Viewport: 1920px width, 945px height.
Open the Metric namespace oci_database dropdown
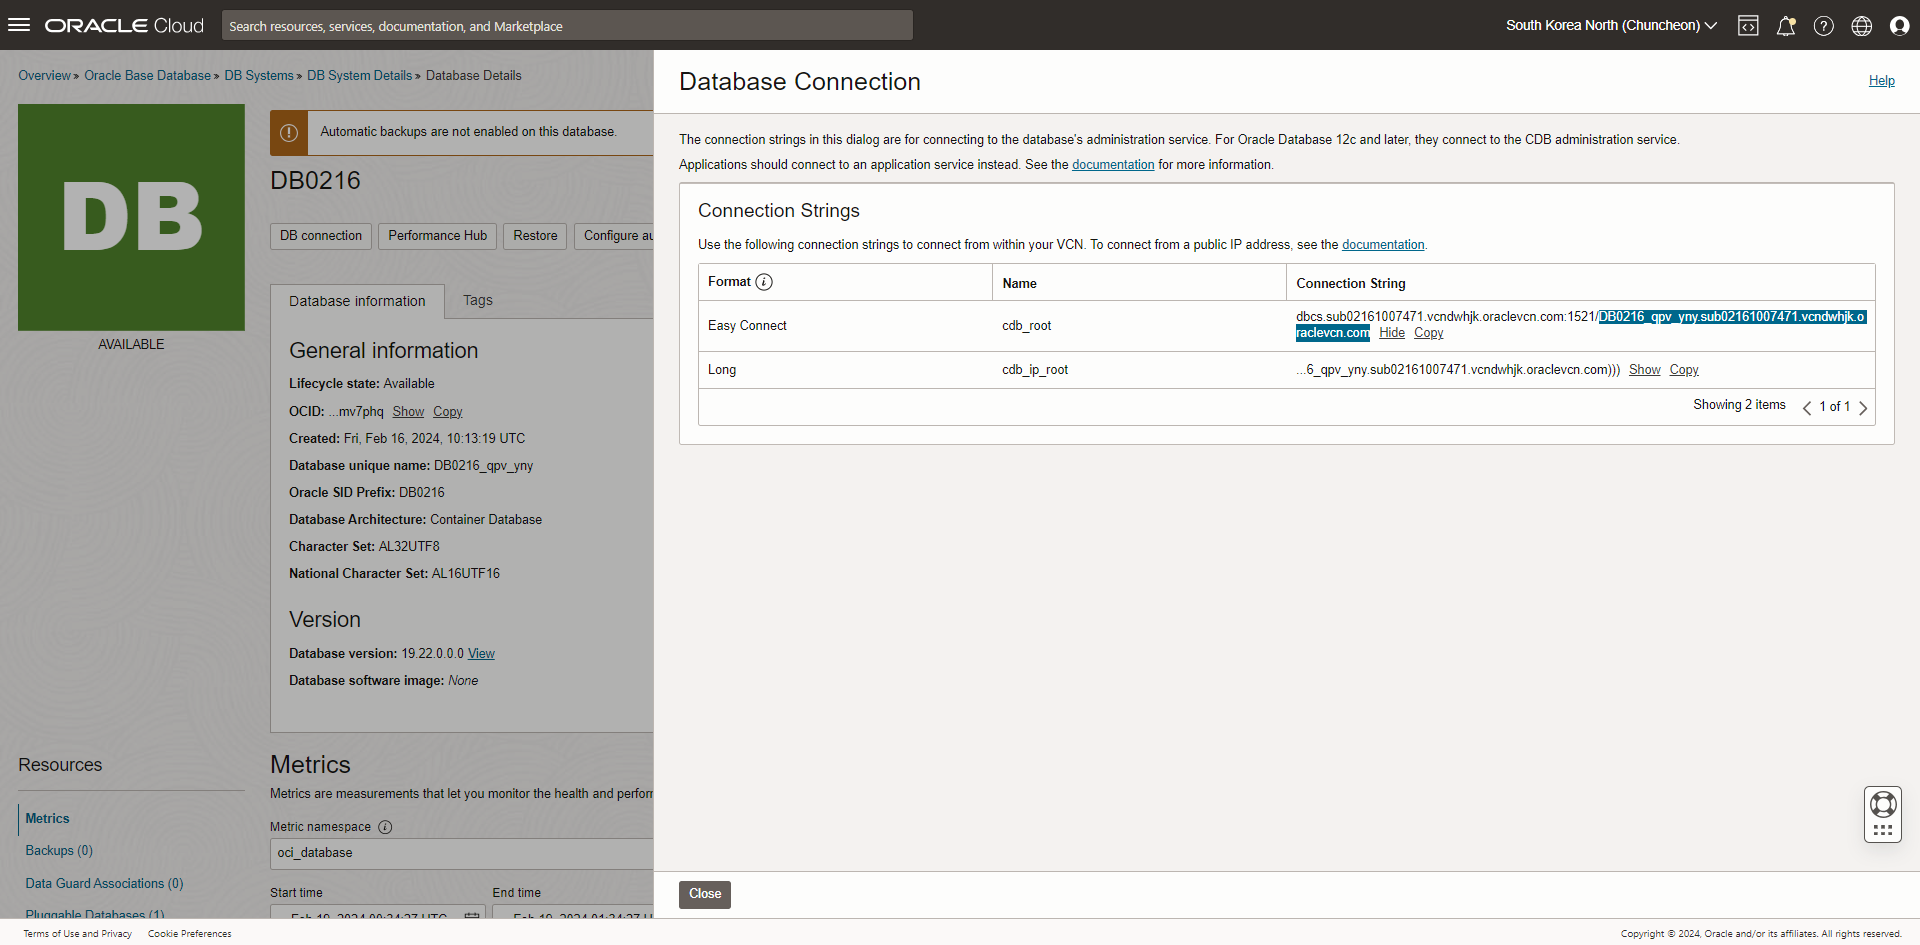click(461, 853)
